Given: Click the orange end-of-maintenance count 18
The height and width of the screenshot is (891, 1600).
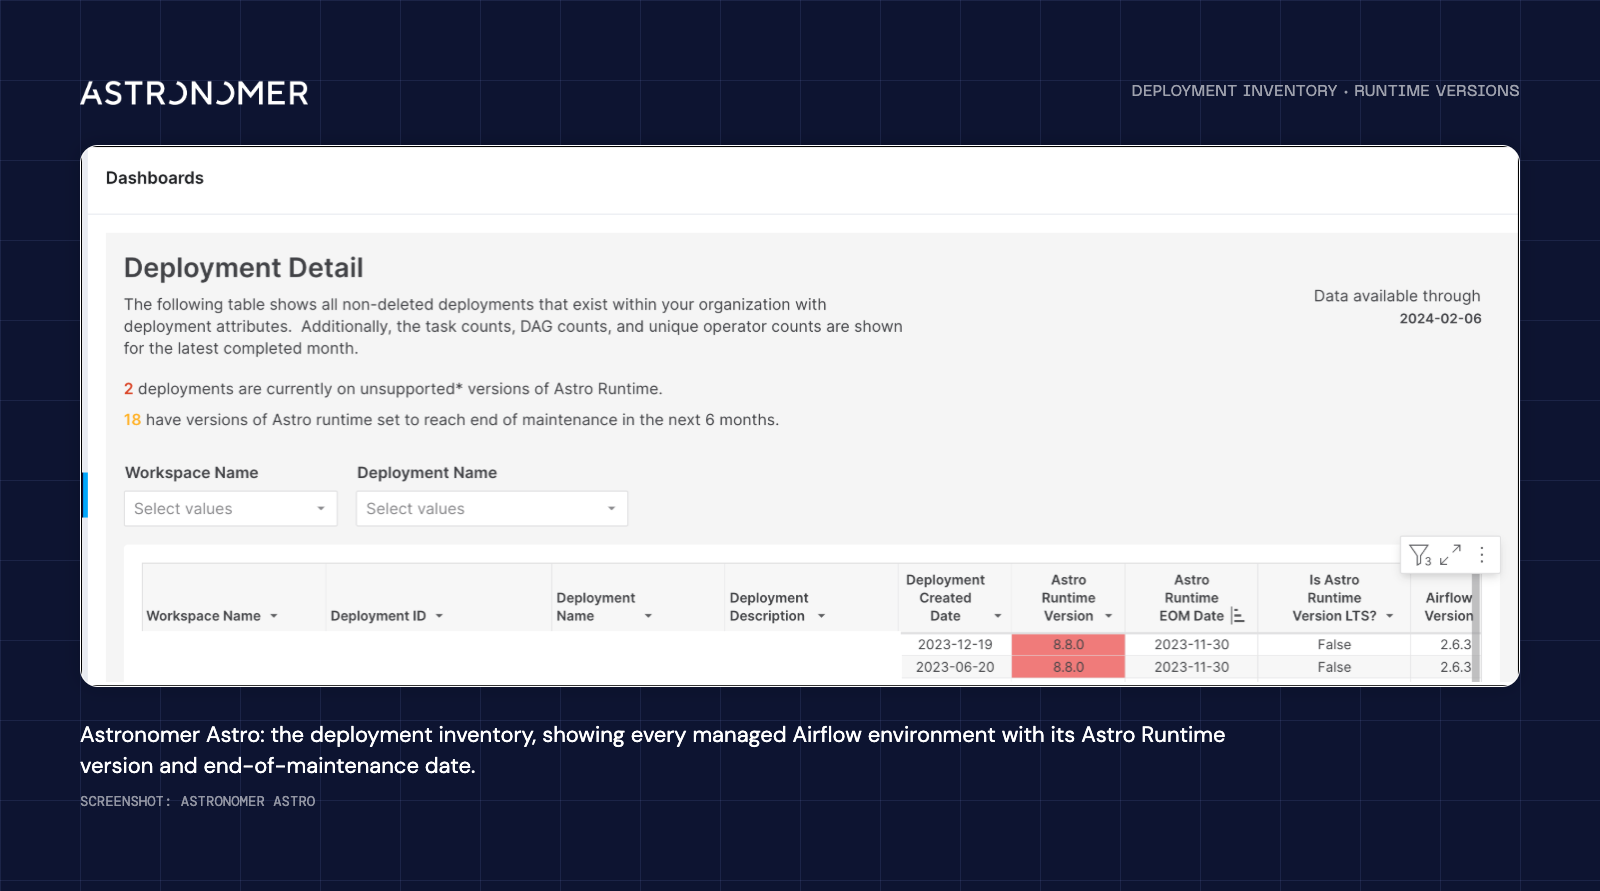Looking at the screenshot, I should pos(132,420).
